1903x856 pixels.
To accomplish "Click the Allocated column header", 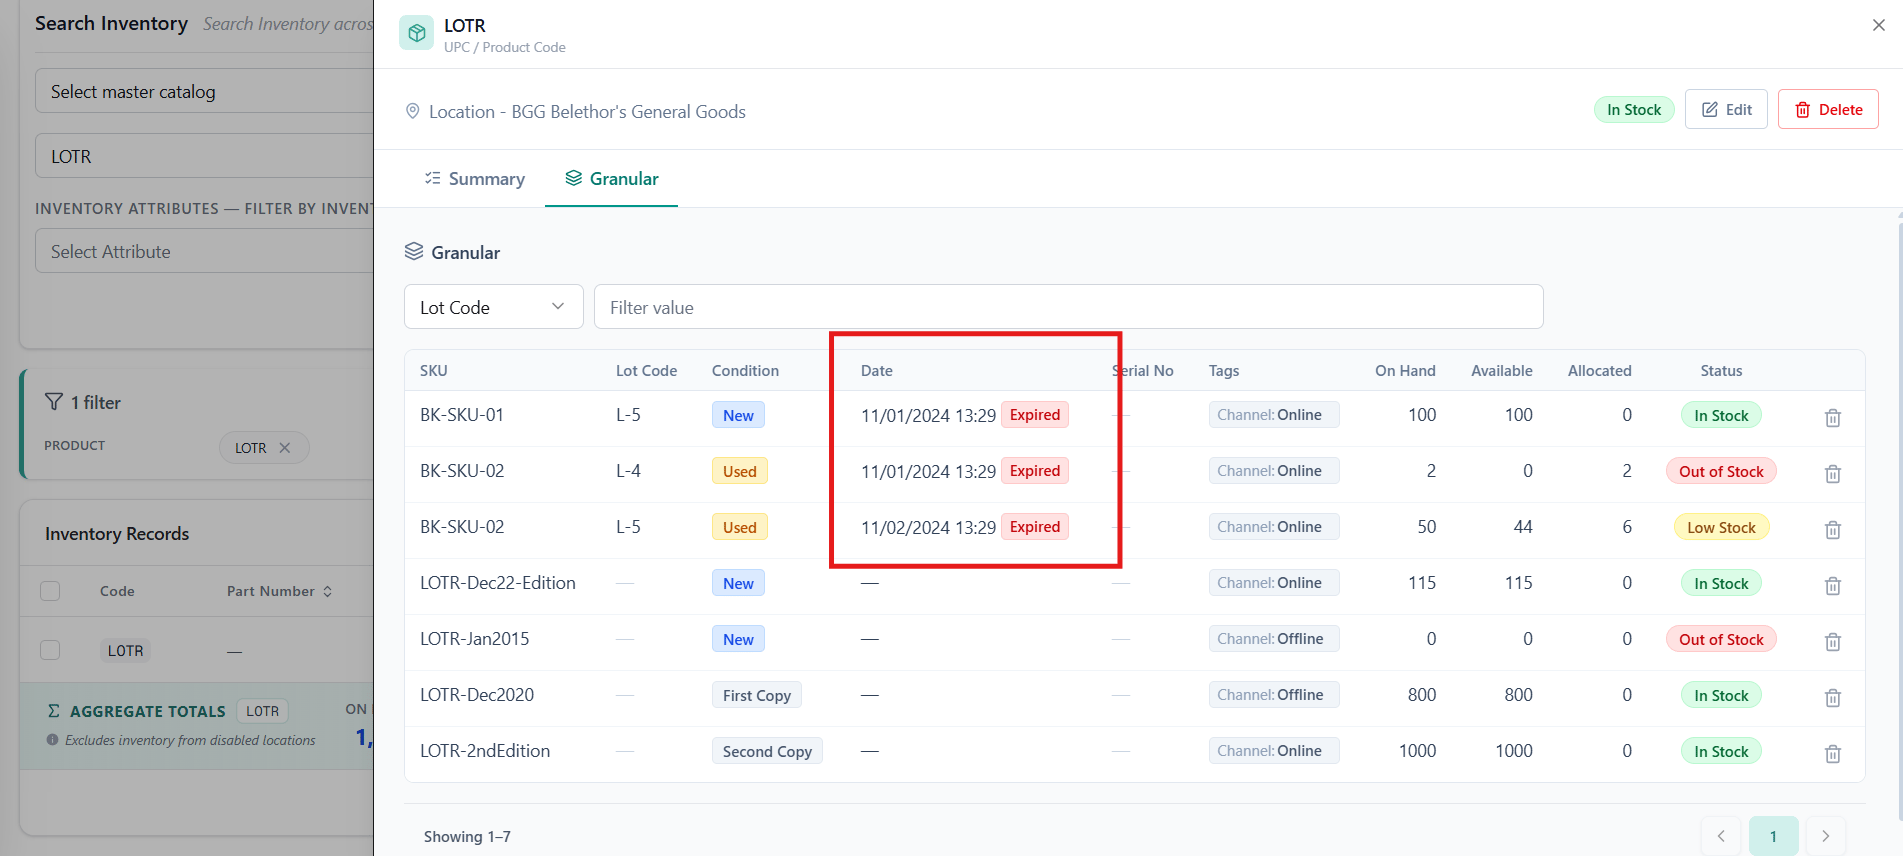I will pyautogui.click(x=1599, y=370).
